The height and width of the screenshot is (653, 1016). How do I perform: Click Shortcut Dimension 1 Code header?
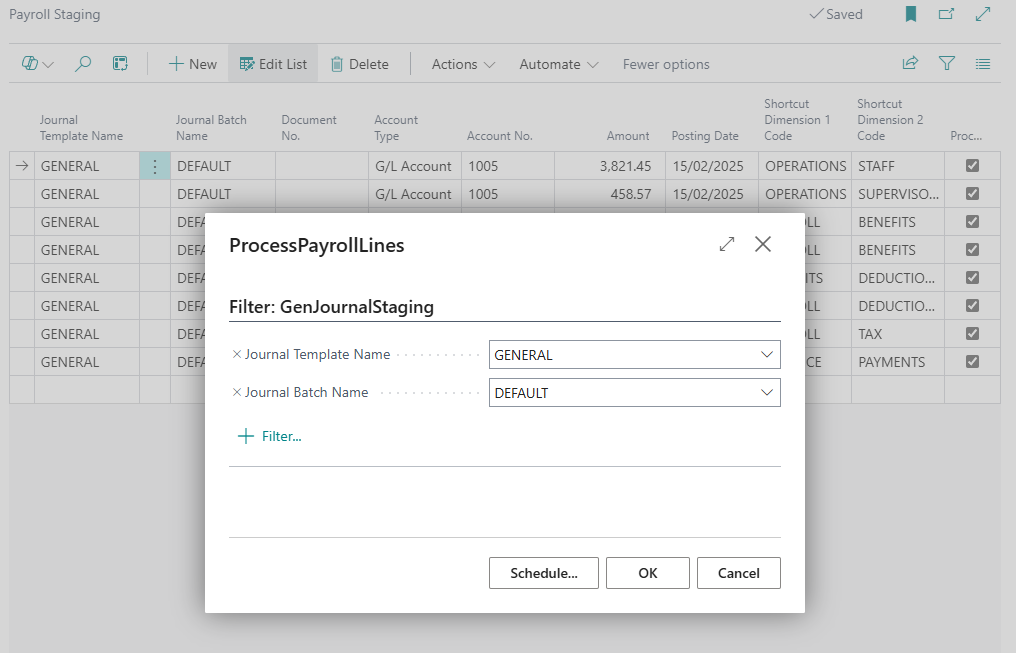pyautogui.click(x=797, y=120)
